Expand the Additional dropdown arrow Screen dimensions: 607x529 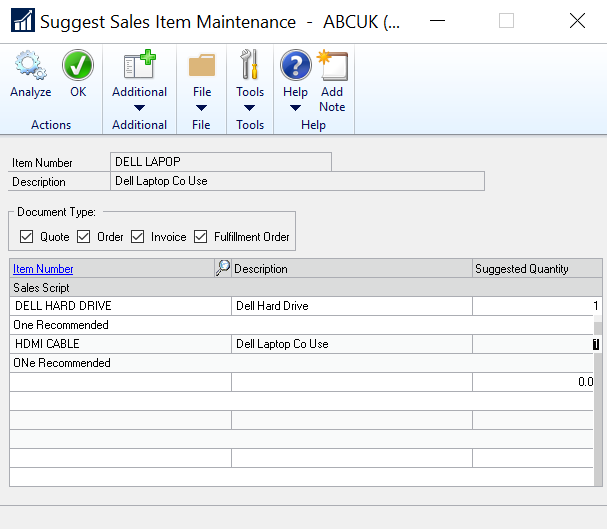[139, 108]
